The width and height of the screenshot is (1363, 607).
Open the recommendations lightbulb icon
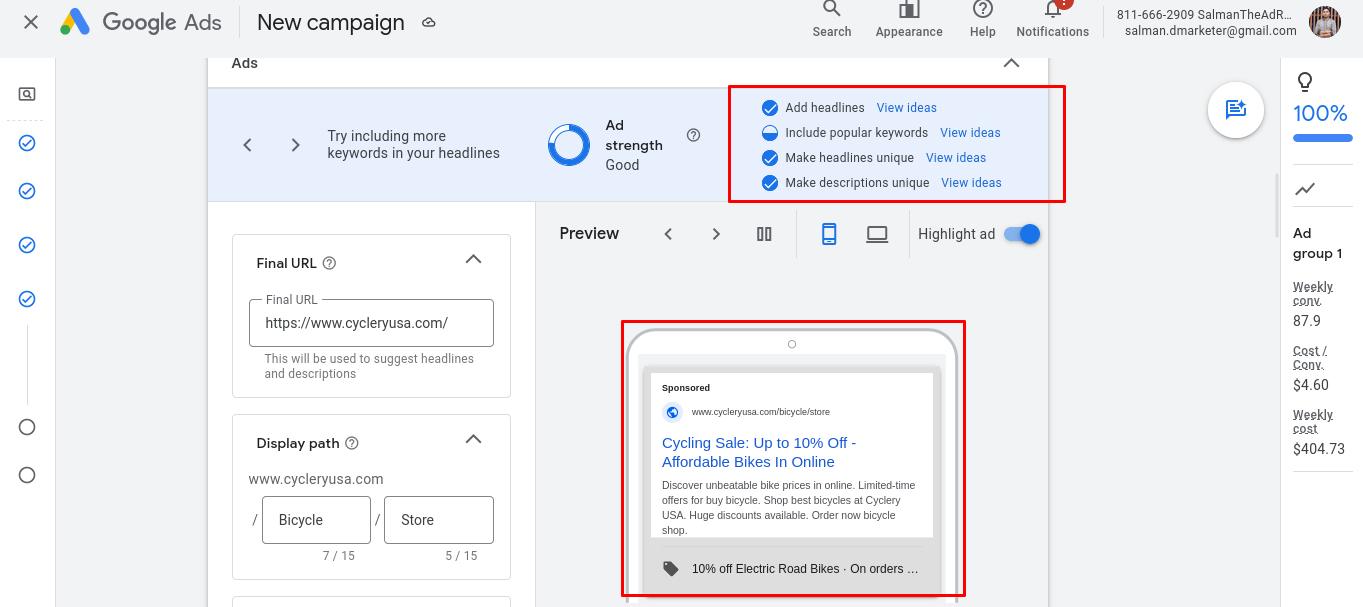tap(1304, 82)
